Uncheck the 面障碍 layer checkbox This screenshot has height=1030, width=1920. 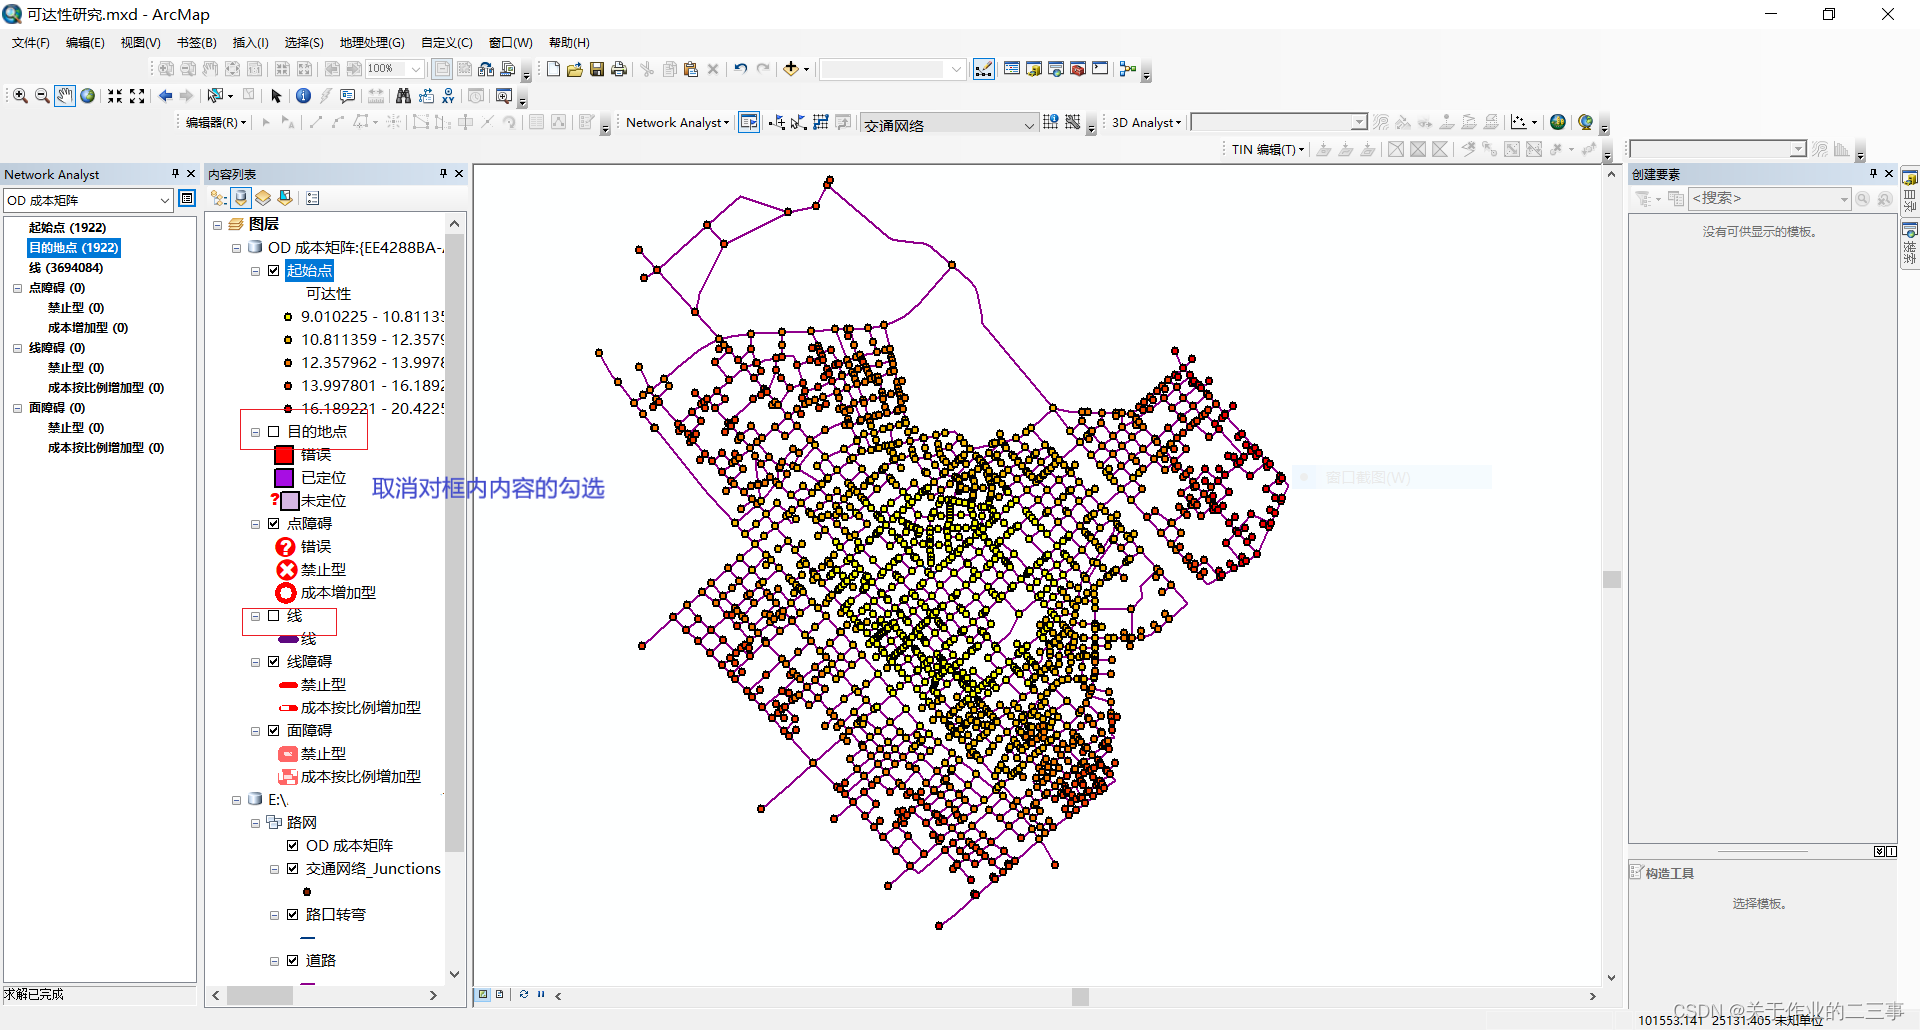pos(273,730)
